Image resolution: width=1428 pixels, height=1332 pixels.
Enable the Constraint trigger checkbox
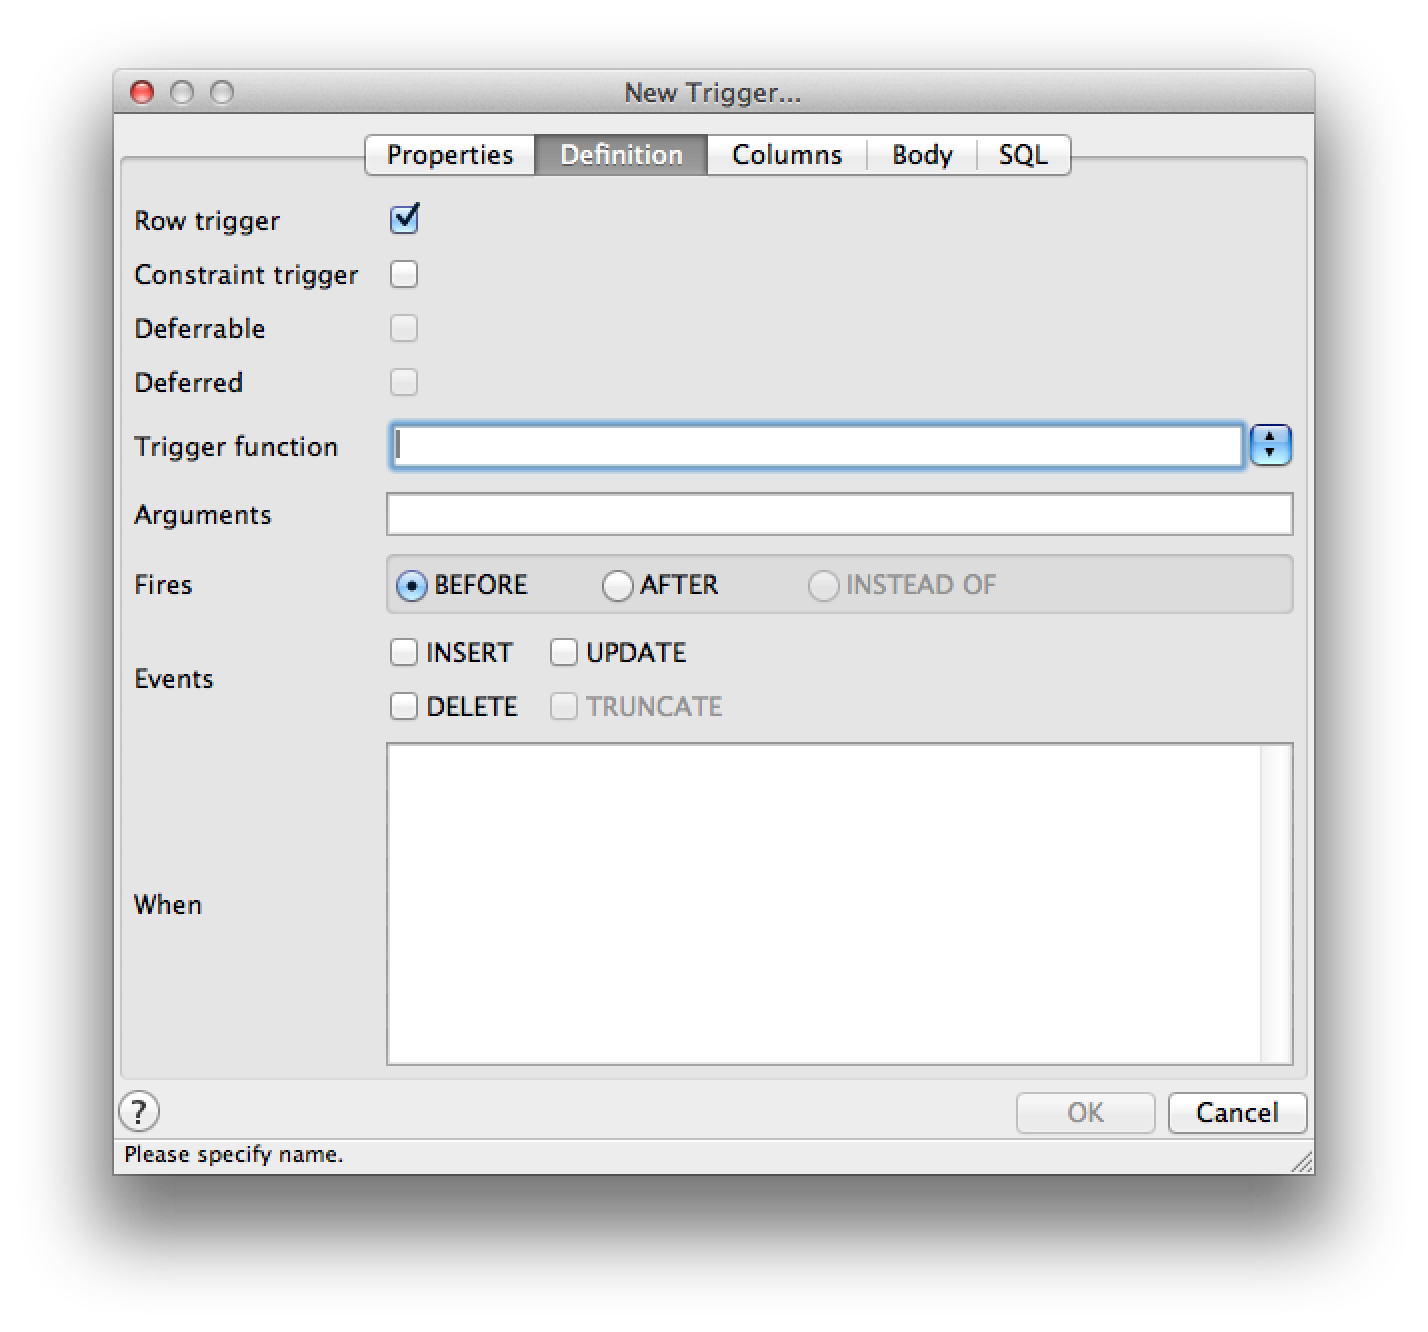click(x=404, y=274)
